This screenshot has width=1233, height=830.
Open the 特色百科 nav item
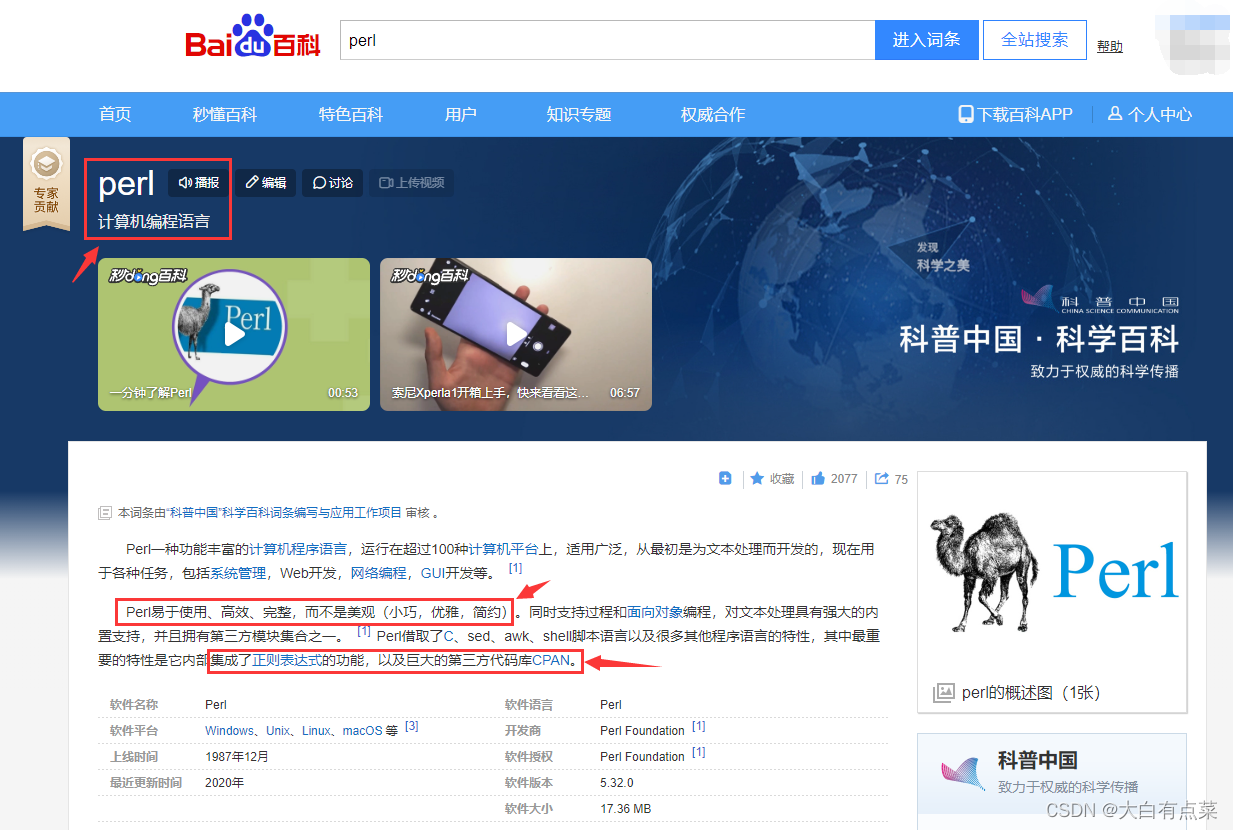pyautogui.click(x=351, y=114)
